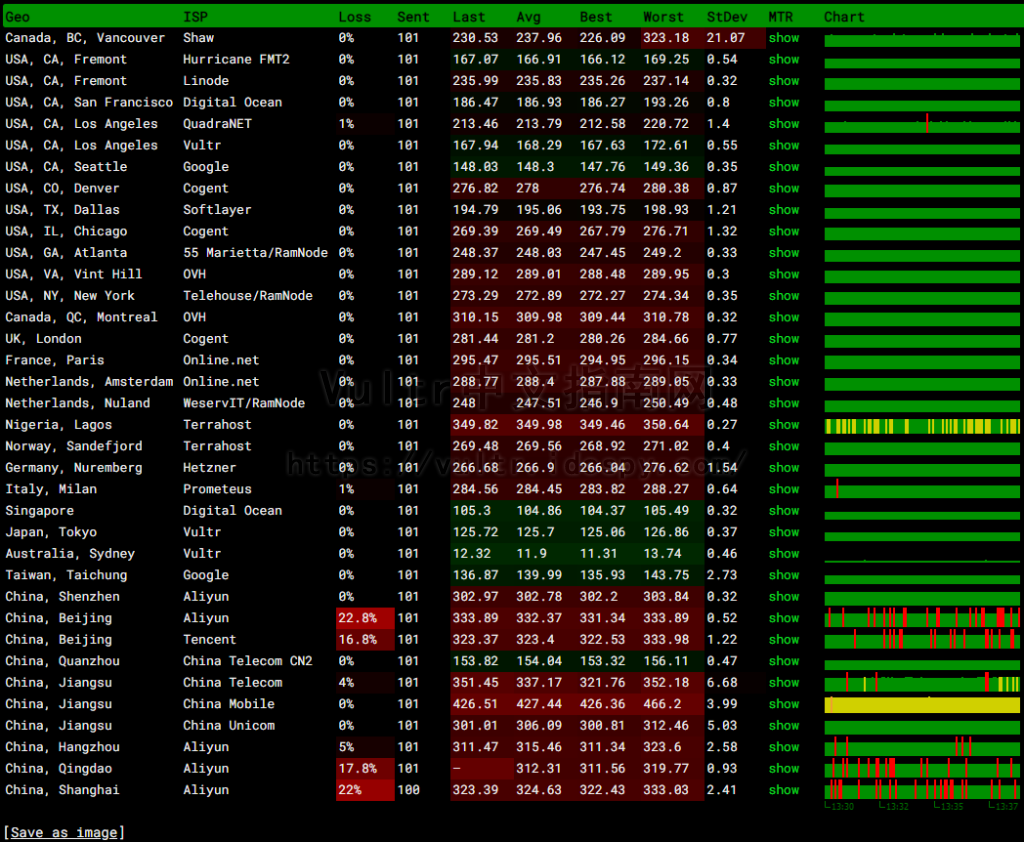
Task: Show MTR for Seattle Google row
Action: pyautogui.click(x=784, y=167)
